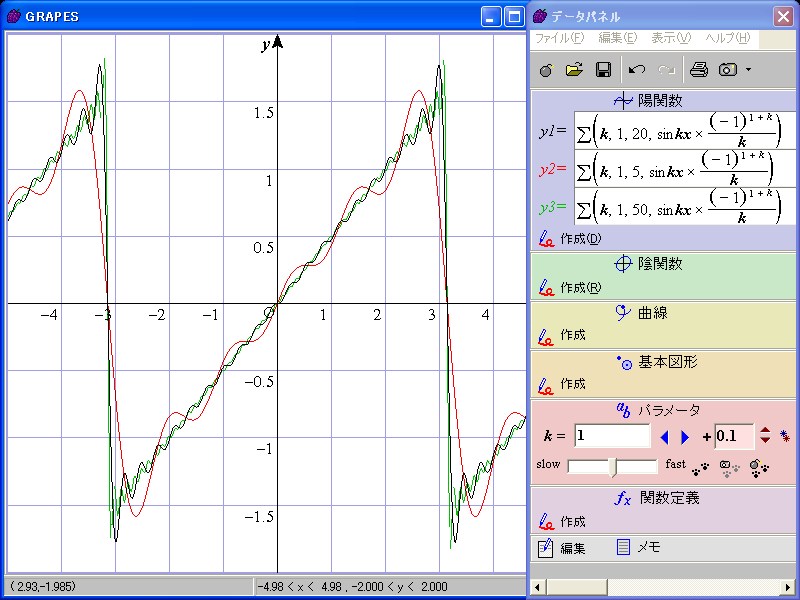Click 作成(R) under 陰関数

tap(580, 288)
